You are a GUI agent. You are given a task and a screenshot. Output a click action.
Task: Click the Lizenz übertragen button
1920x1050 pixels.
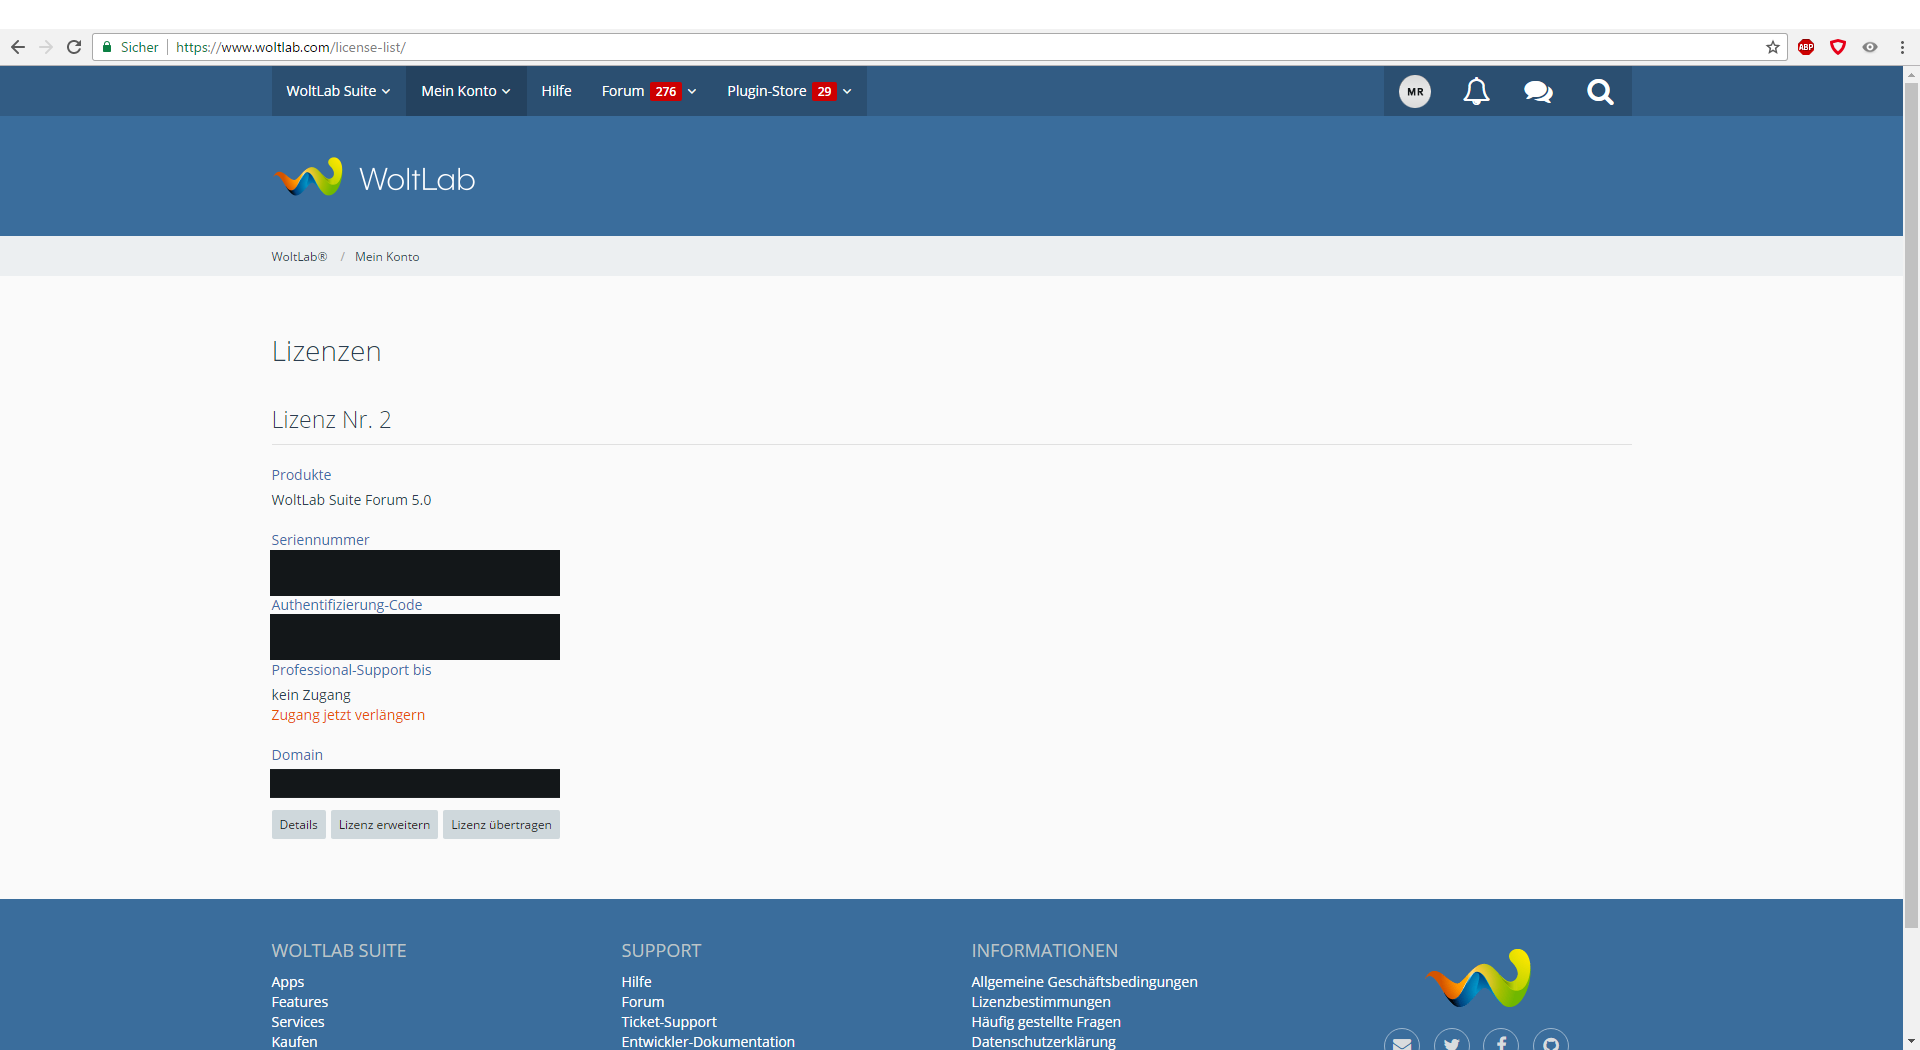tap(501, 825)
